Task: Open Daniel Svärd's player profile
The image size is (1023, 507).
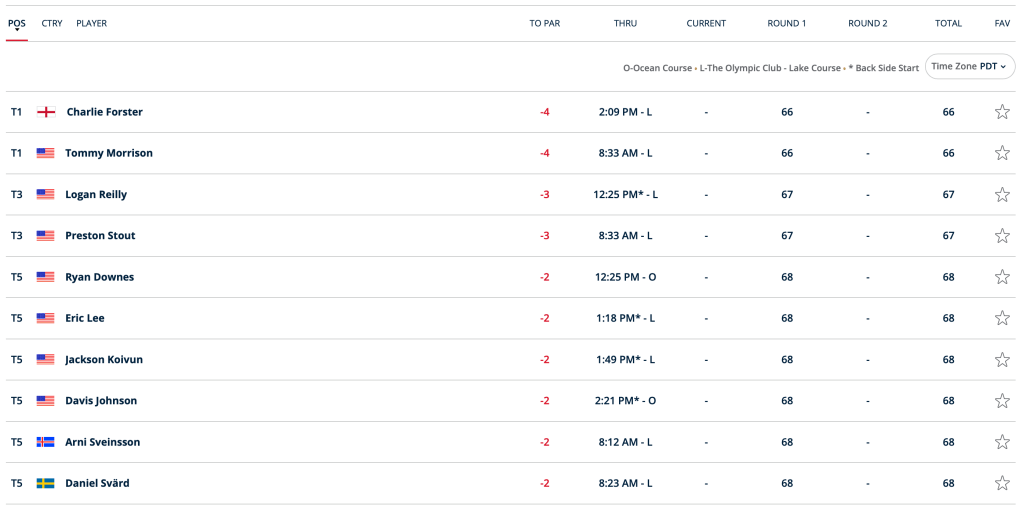Action: (x=97, y=483)
